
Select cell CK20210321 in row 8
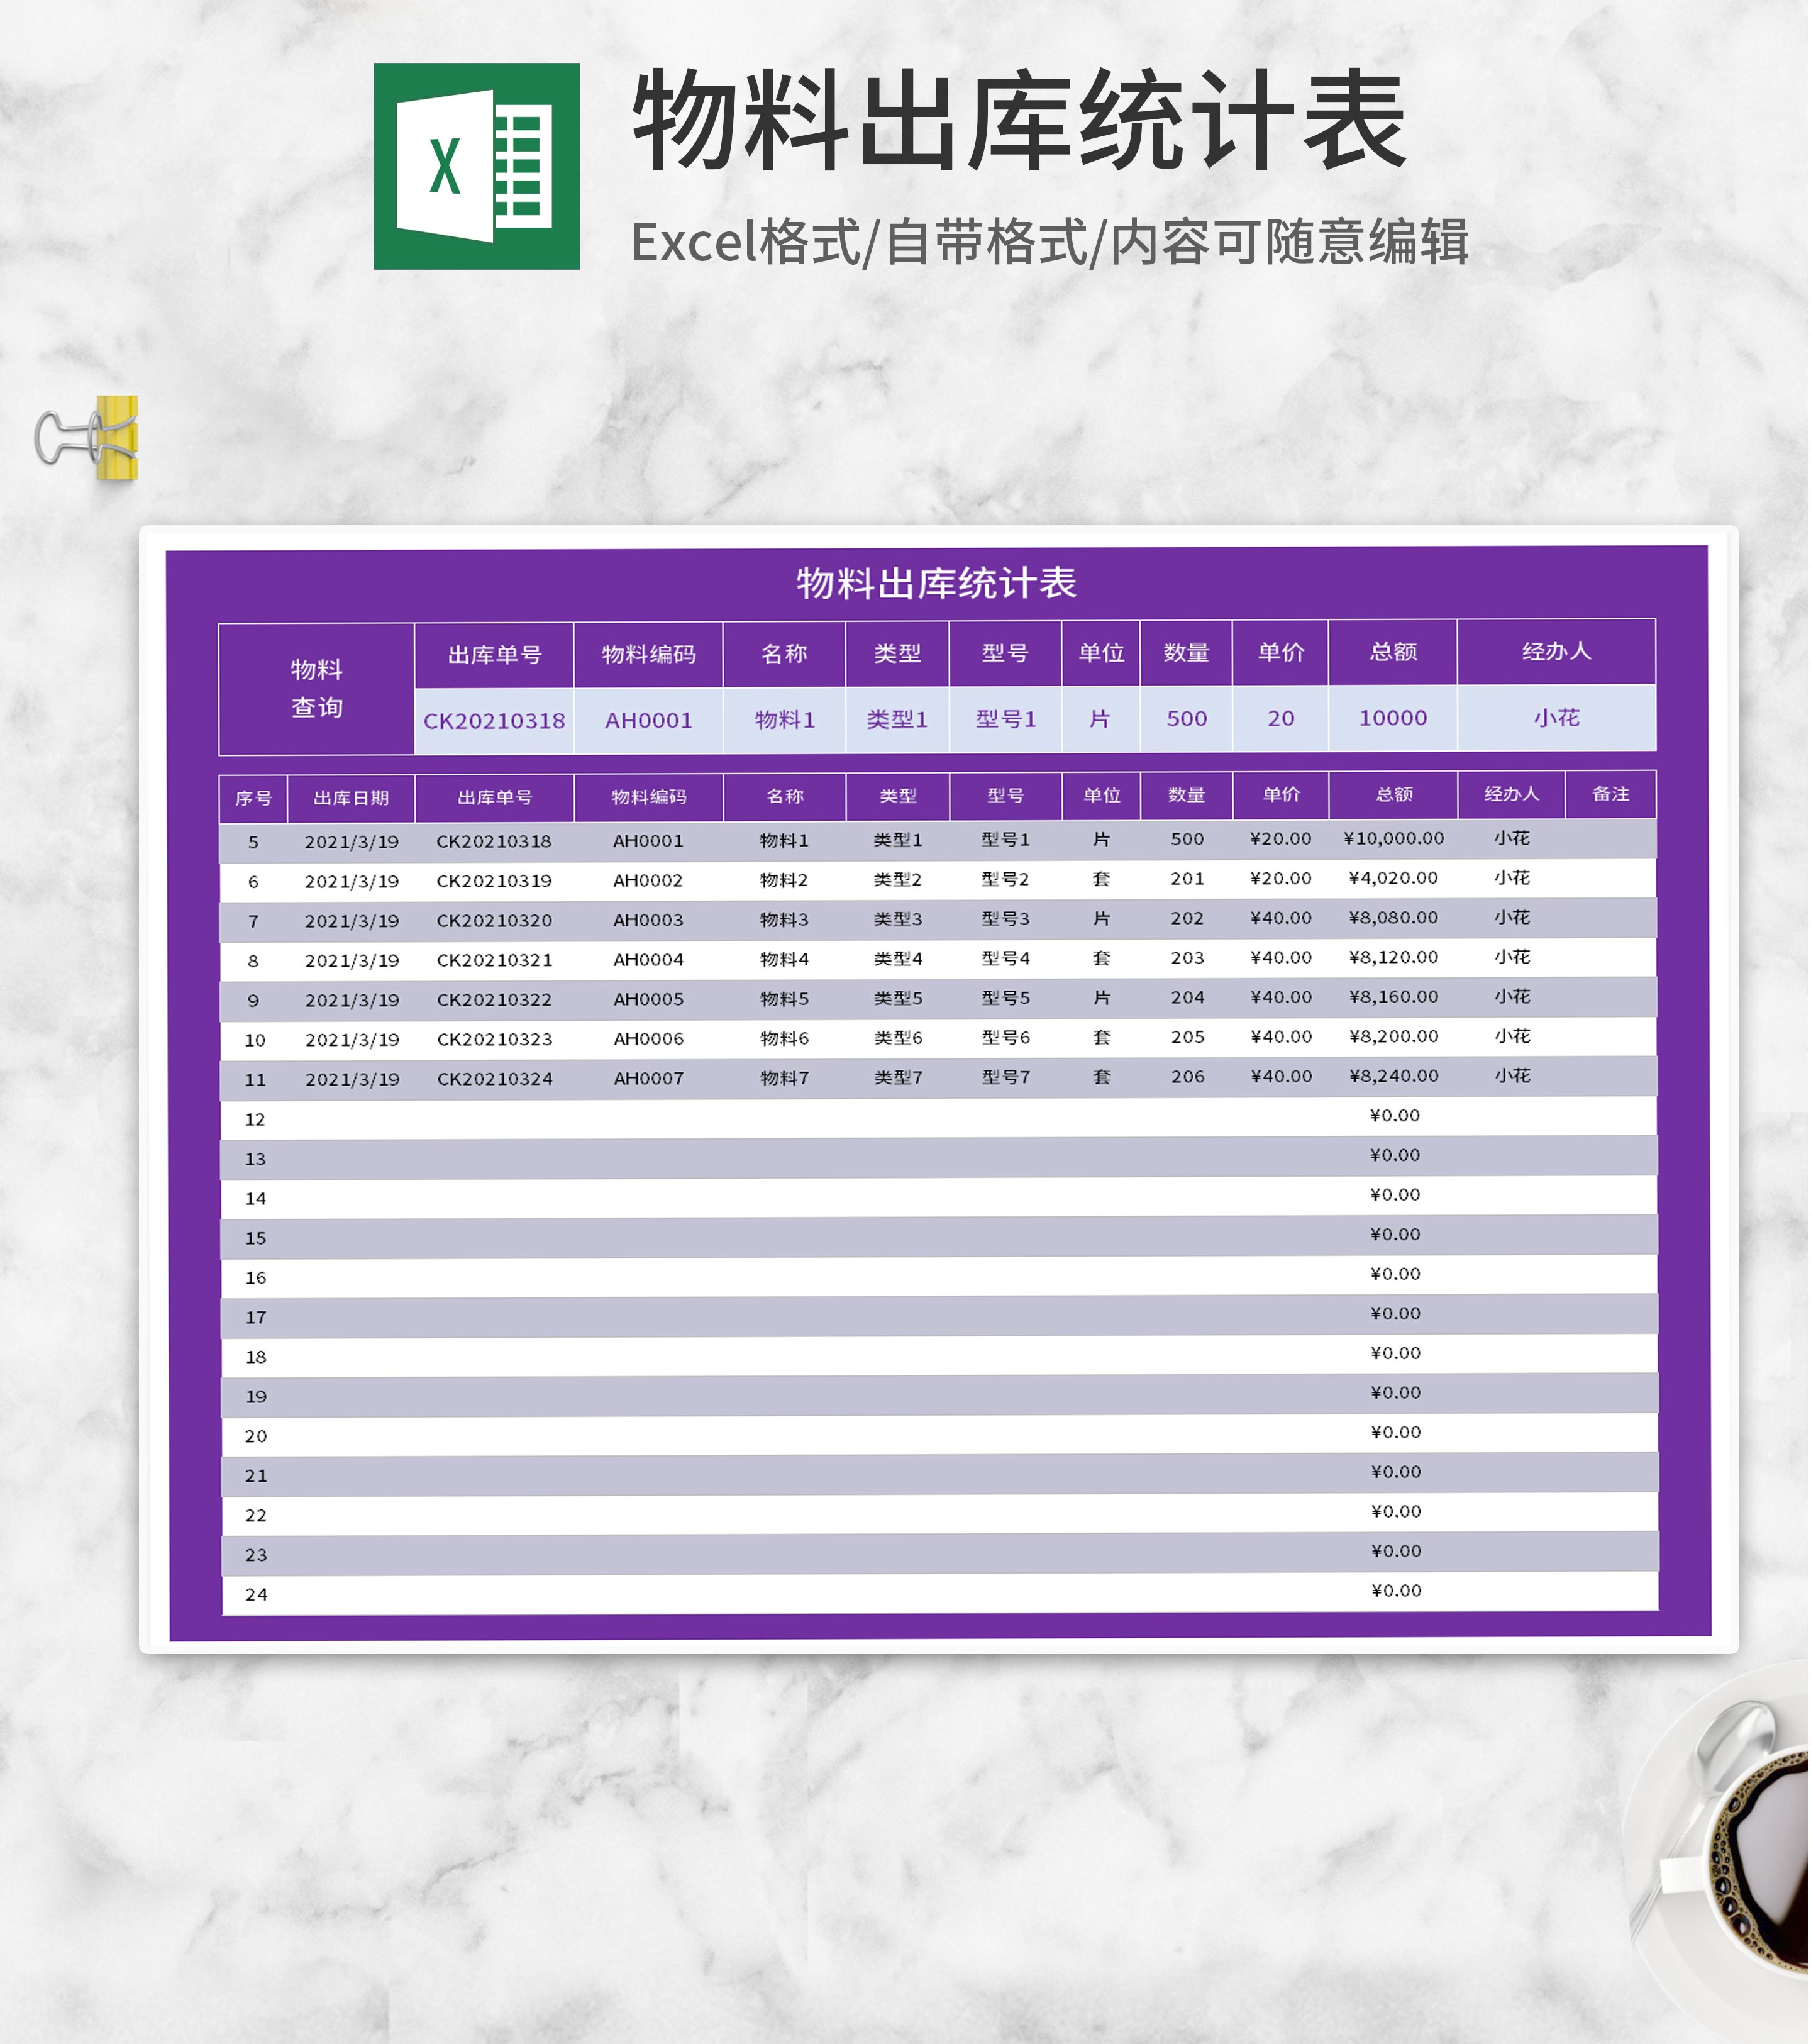[x=494, y=960]
